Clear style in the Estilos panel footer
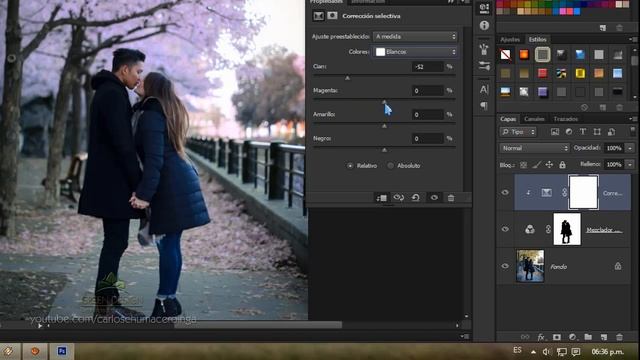 pyautogui.click(x=584, y=108)
